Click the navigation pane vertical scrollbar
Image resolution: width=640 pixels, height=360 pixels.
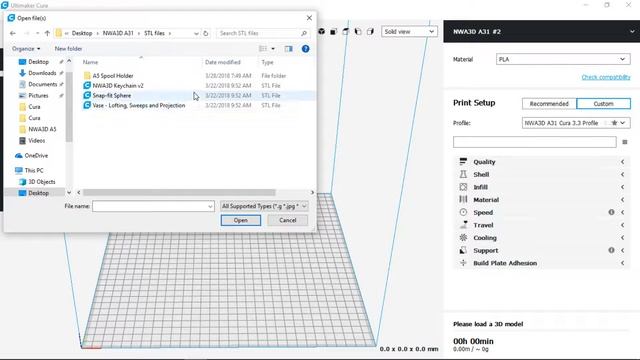pyautogui.click(x=69, y=106)
